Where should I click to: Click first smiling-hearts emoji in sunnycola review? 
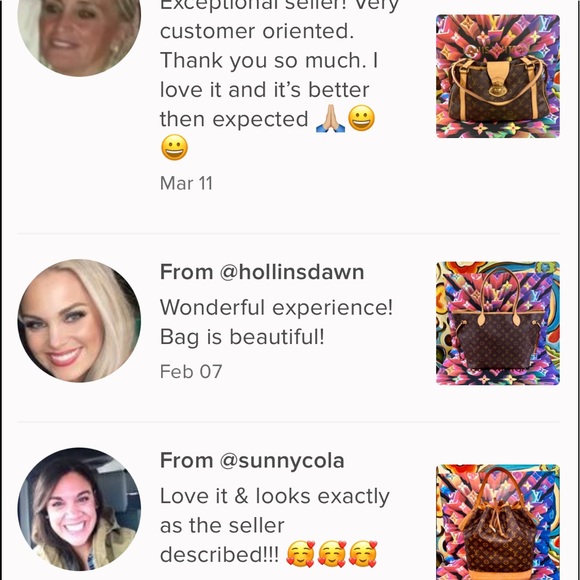301,554
